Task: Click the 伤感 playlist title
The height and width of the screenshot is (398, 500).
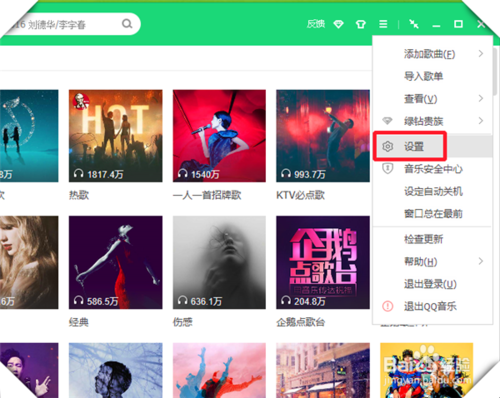Action: [x=183, y=322]
